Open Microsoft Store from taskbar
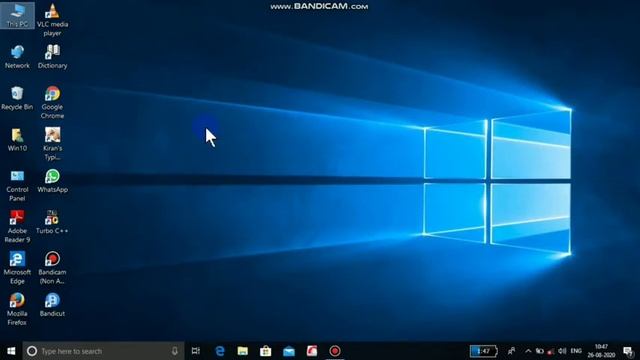640x360 pixels. pos(266,351)
